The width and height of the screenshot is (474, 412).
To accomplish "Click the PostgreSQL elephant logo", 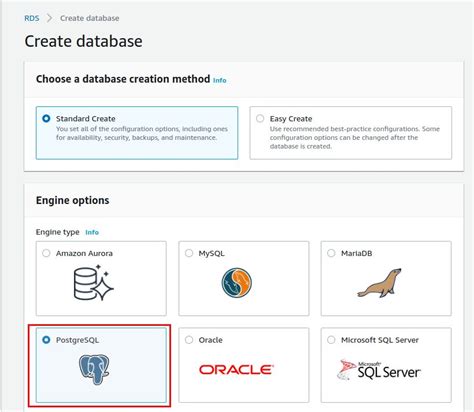I will coord(94,369).
